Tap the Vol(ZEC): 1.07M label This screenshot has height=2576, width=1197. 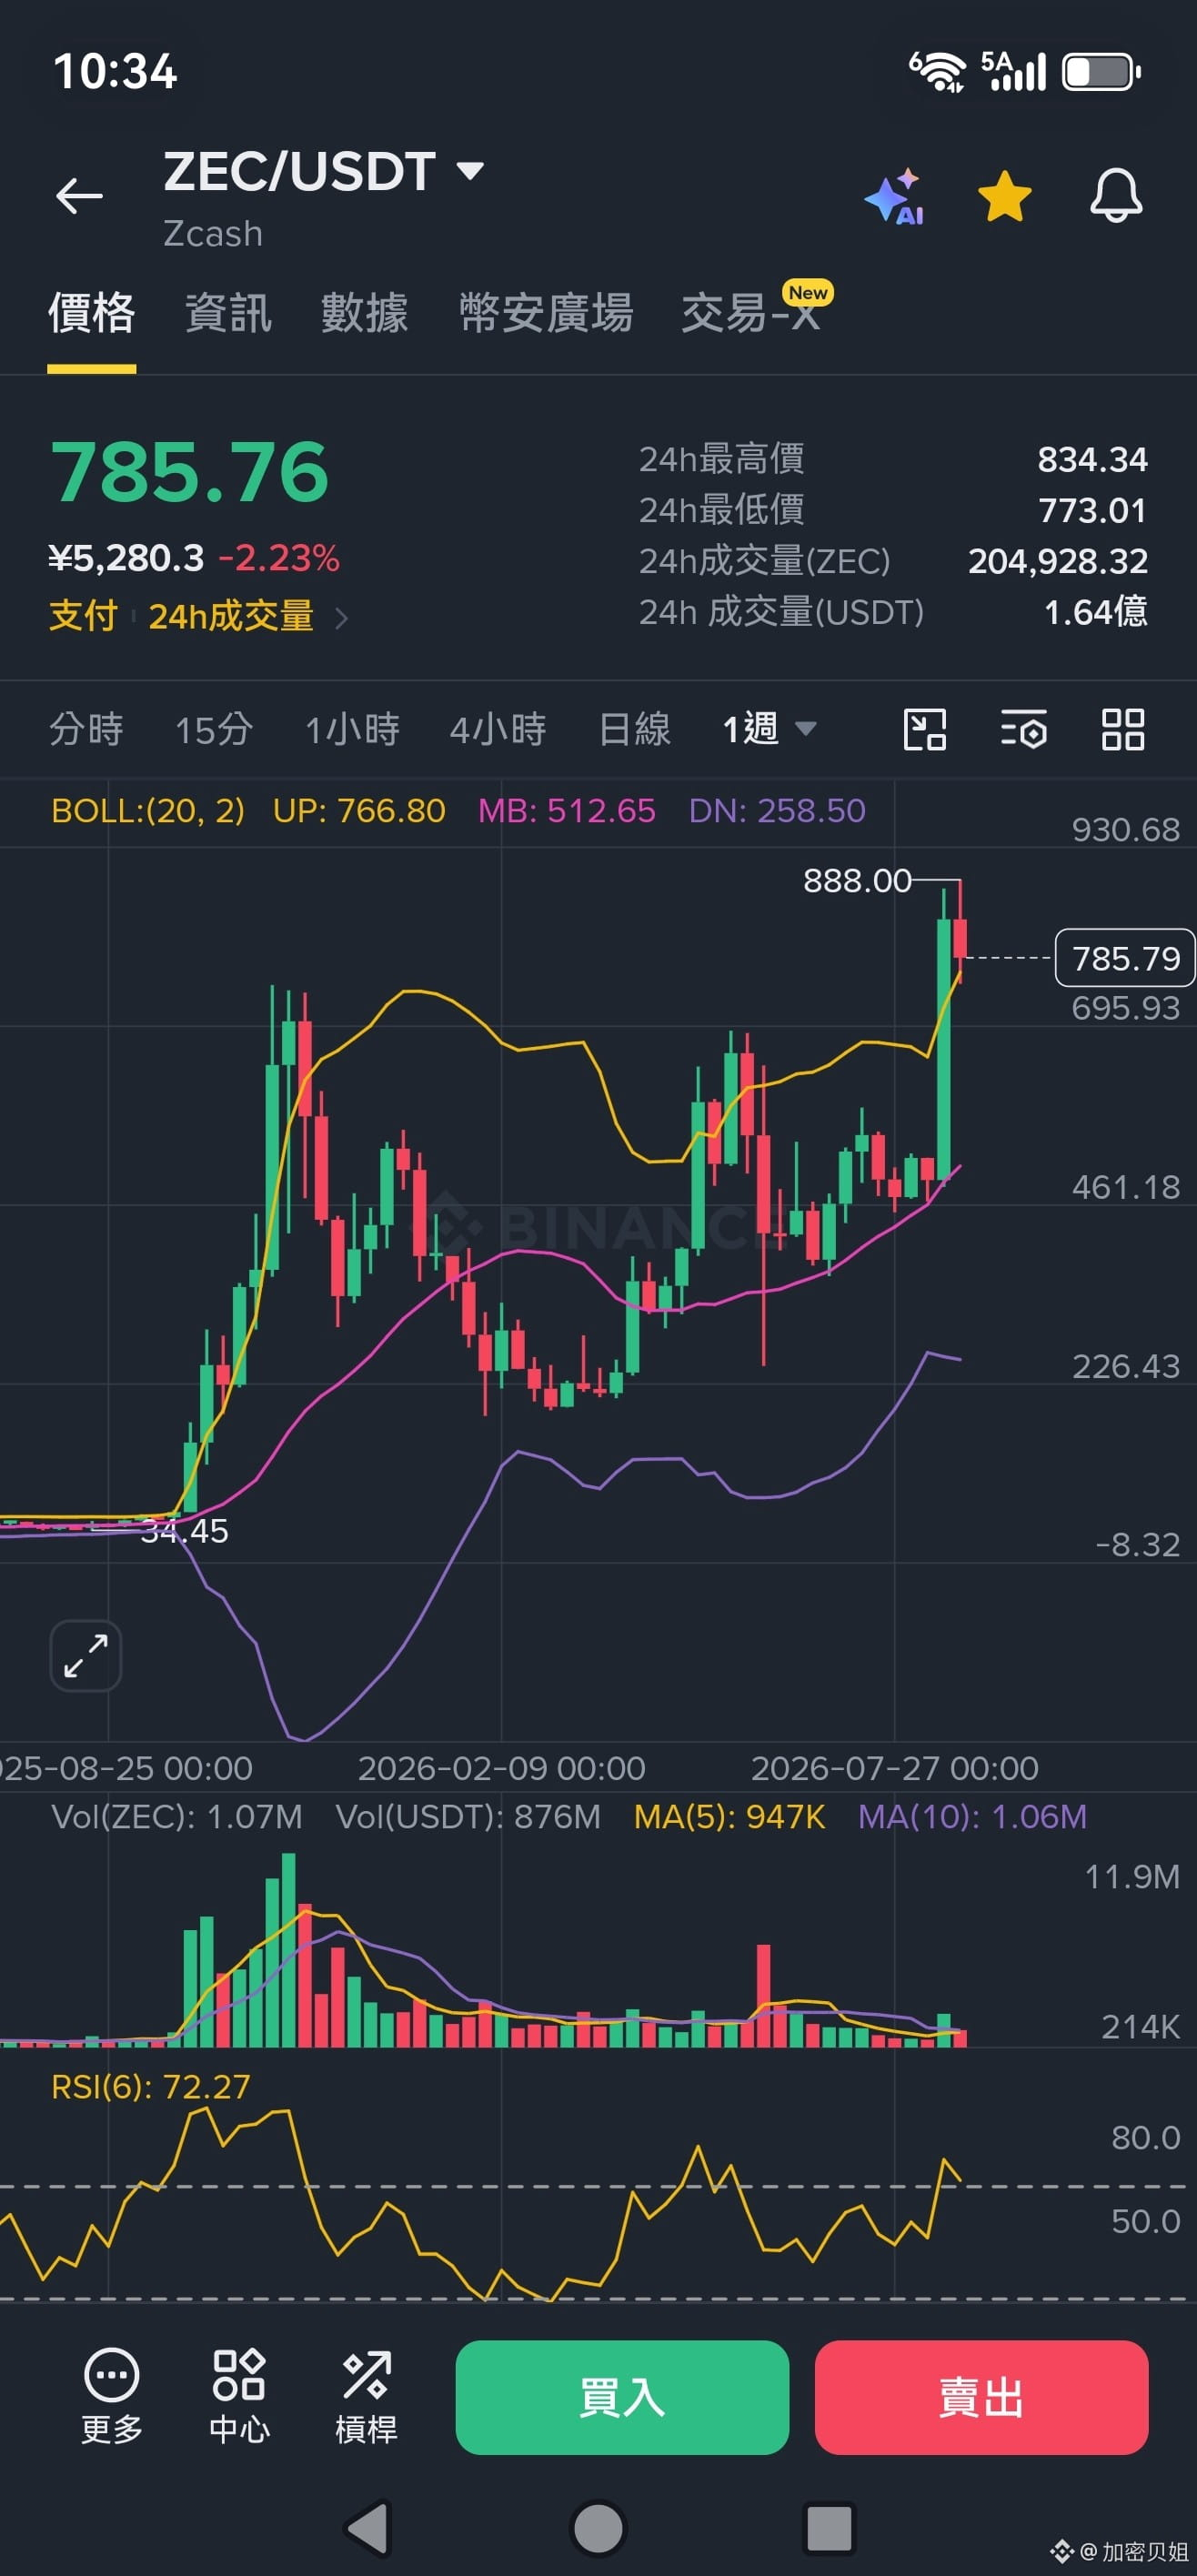point(177,1816)
